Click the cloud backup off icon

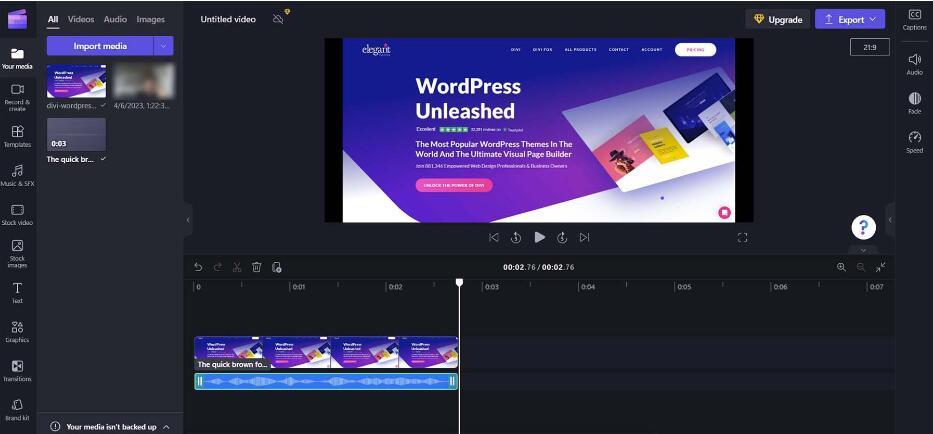coord(278,18)
